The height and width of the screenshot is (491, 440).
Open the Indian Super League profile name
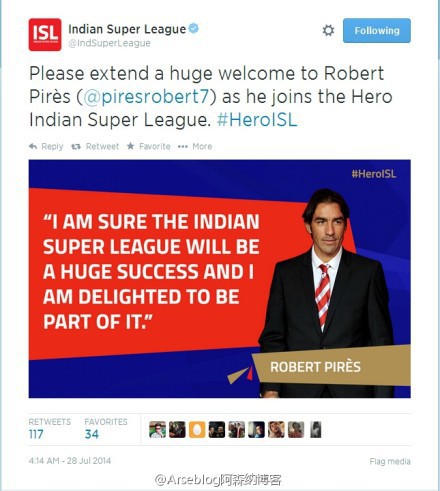click(127, 29)
